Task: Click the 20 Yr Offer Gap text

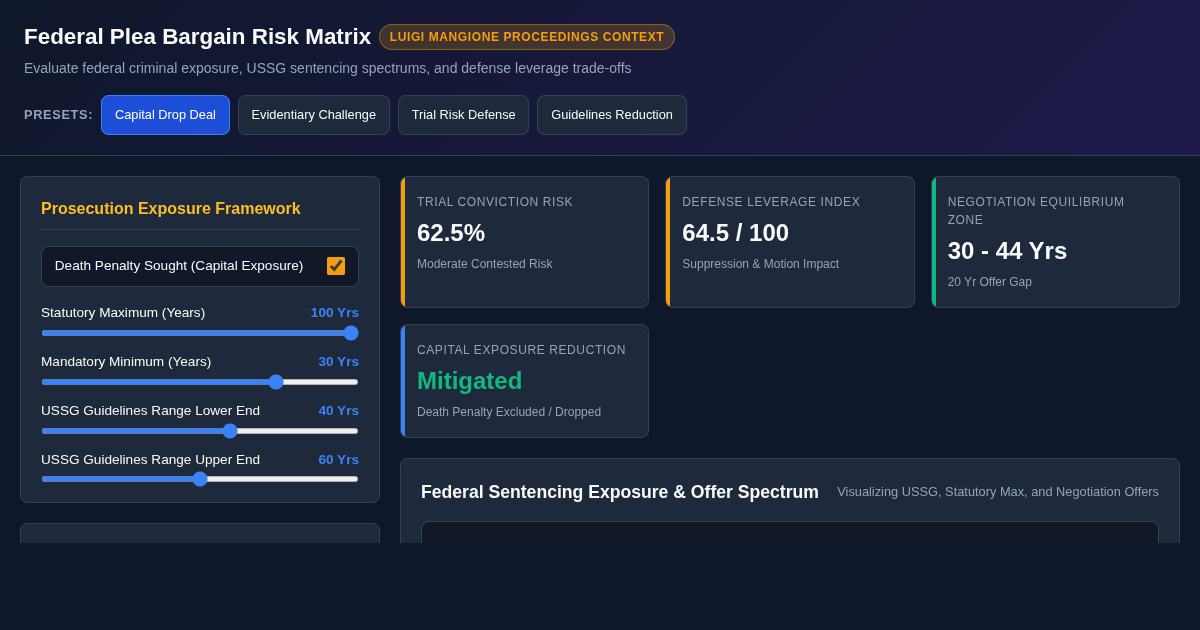Action: pyautogui.click(x=990, y=282)
